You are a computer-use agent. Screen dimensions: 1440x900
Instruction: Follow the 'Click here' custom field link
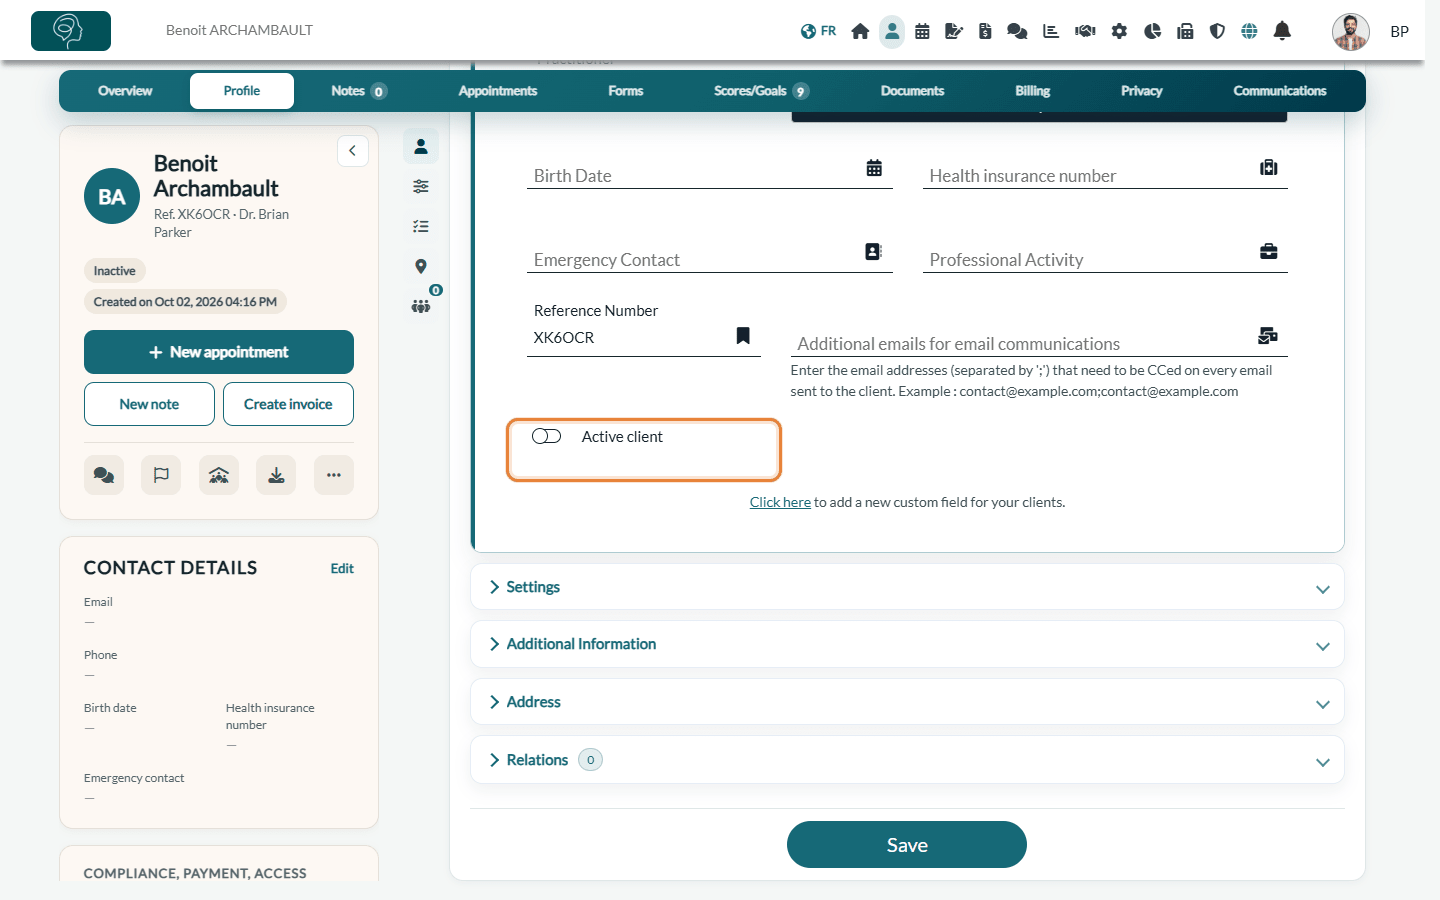click(x=780, y=502)
